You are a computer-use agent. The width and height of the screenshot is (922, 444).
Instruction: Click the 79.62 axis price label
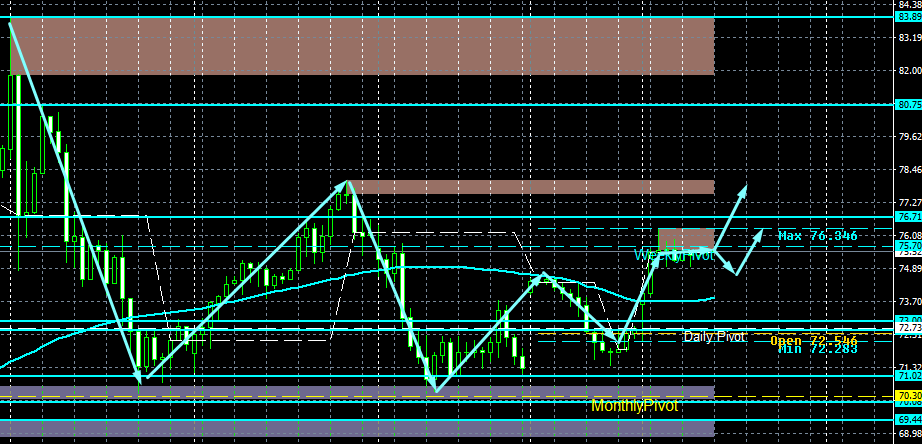pos(909,136)
